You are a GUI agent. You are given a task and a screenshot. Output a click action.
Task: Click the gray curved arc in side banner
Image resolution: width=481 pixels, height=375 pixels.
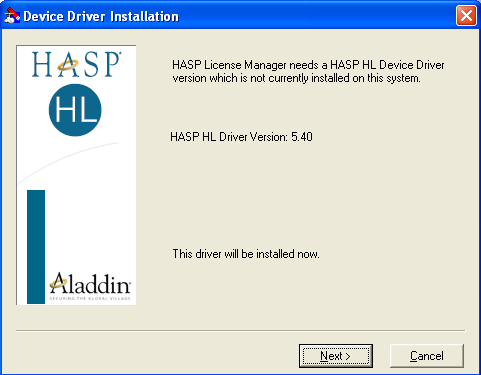tap(69, 162)
